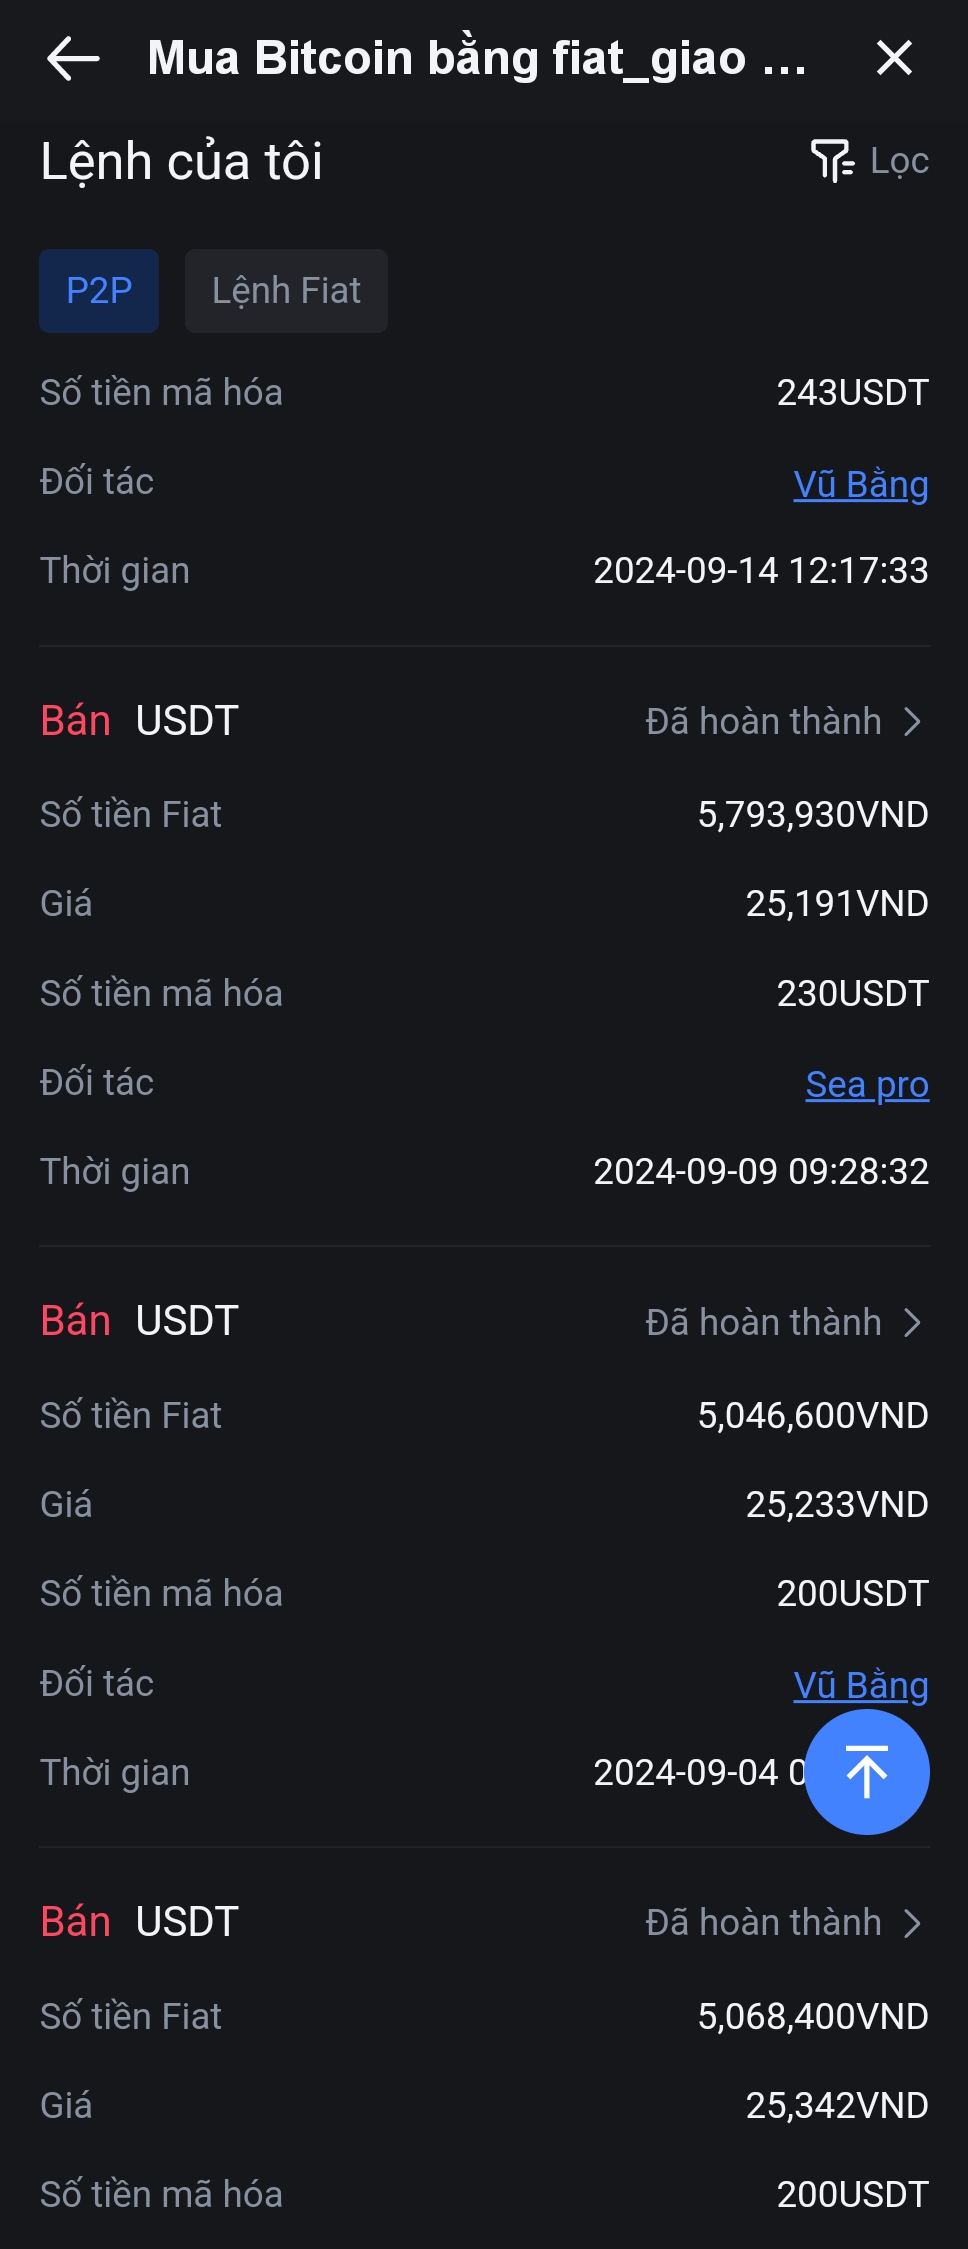Image resolution: width=968 pixels, height=2249 pixels.
Task: Select the Bán USDT header above 5,068,400VND
Action: 139,1922
